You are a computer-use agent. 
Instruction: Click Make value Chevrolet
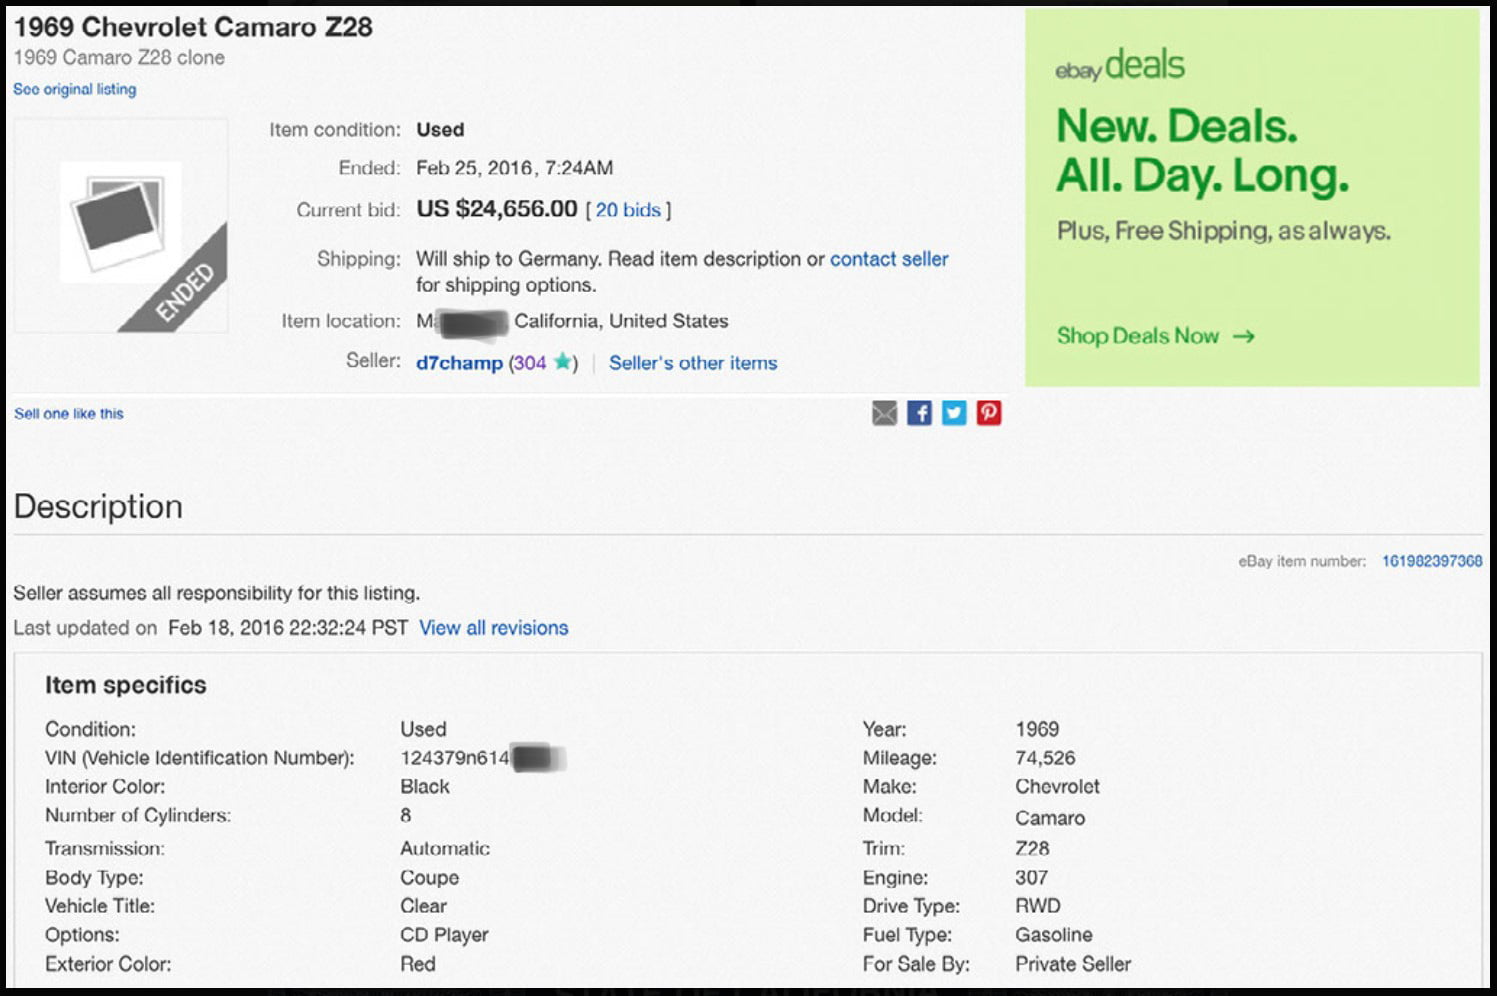[x=1057, y=787]
